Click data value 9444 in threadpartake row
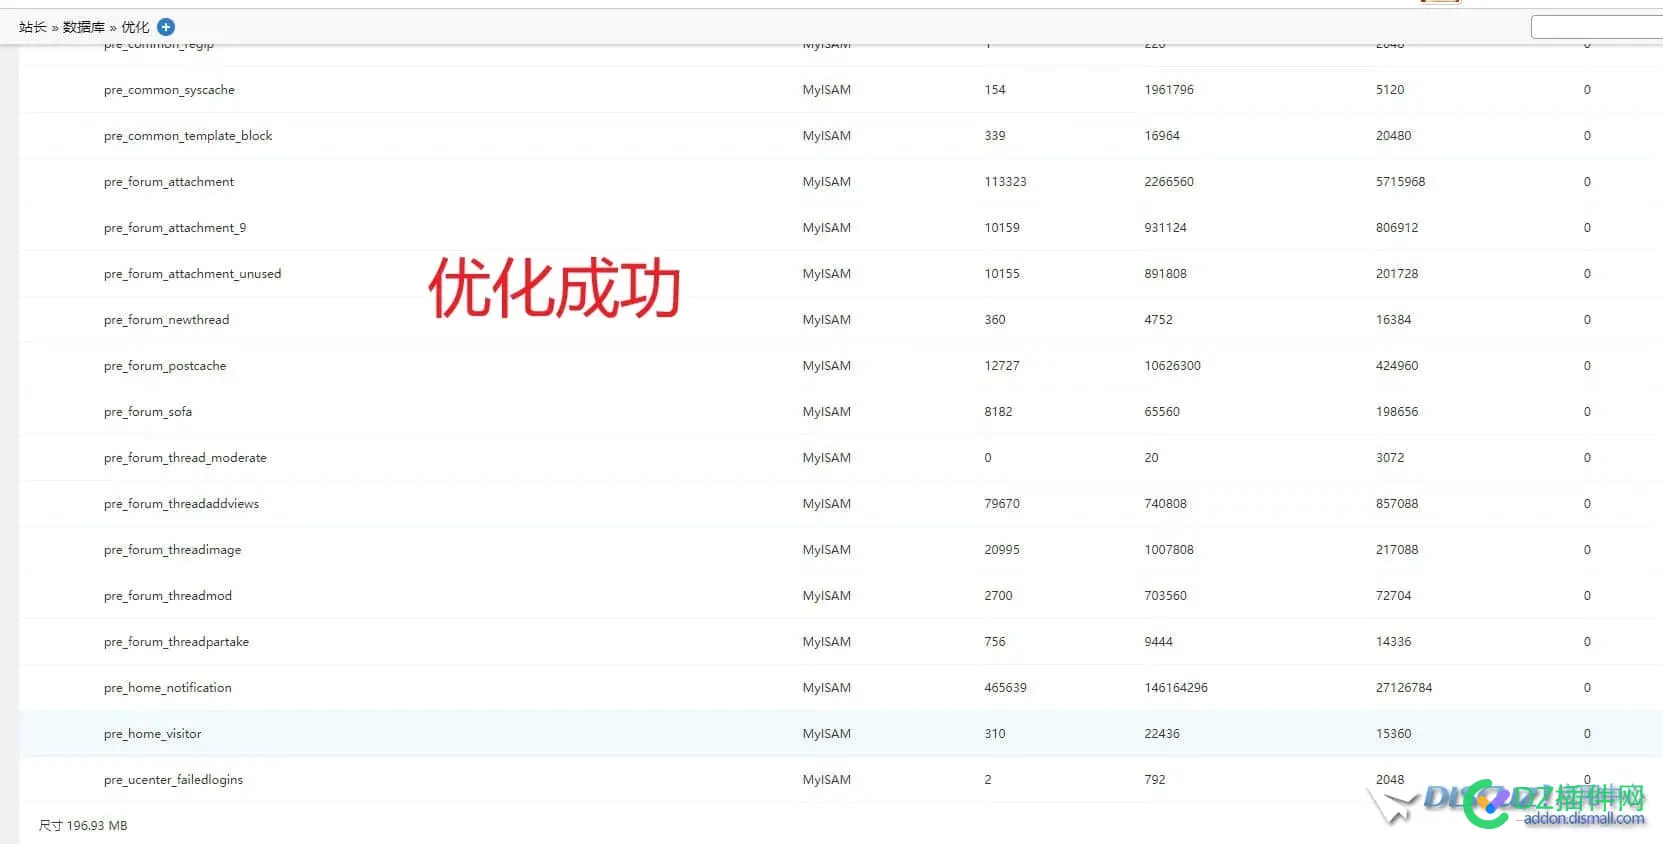The image size is (1663, 844). click(1158, 642)
